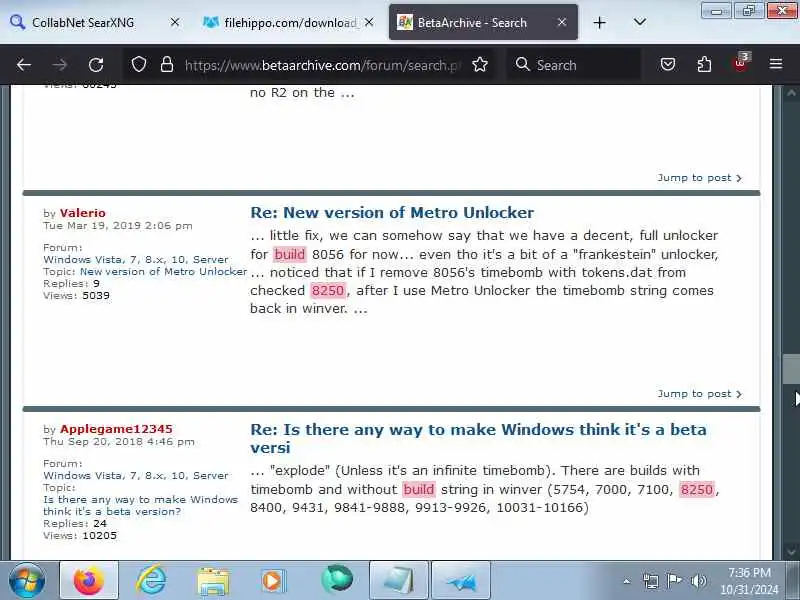The height and width of the screenshot is (600, 800).
Task: Show hidden system tray icons
Action: (x=627, y=581)
